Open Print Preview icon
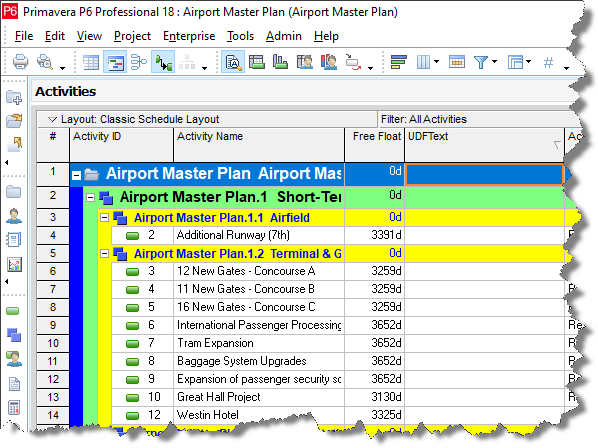 [x=44, y=62]
